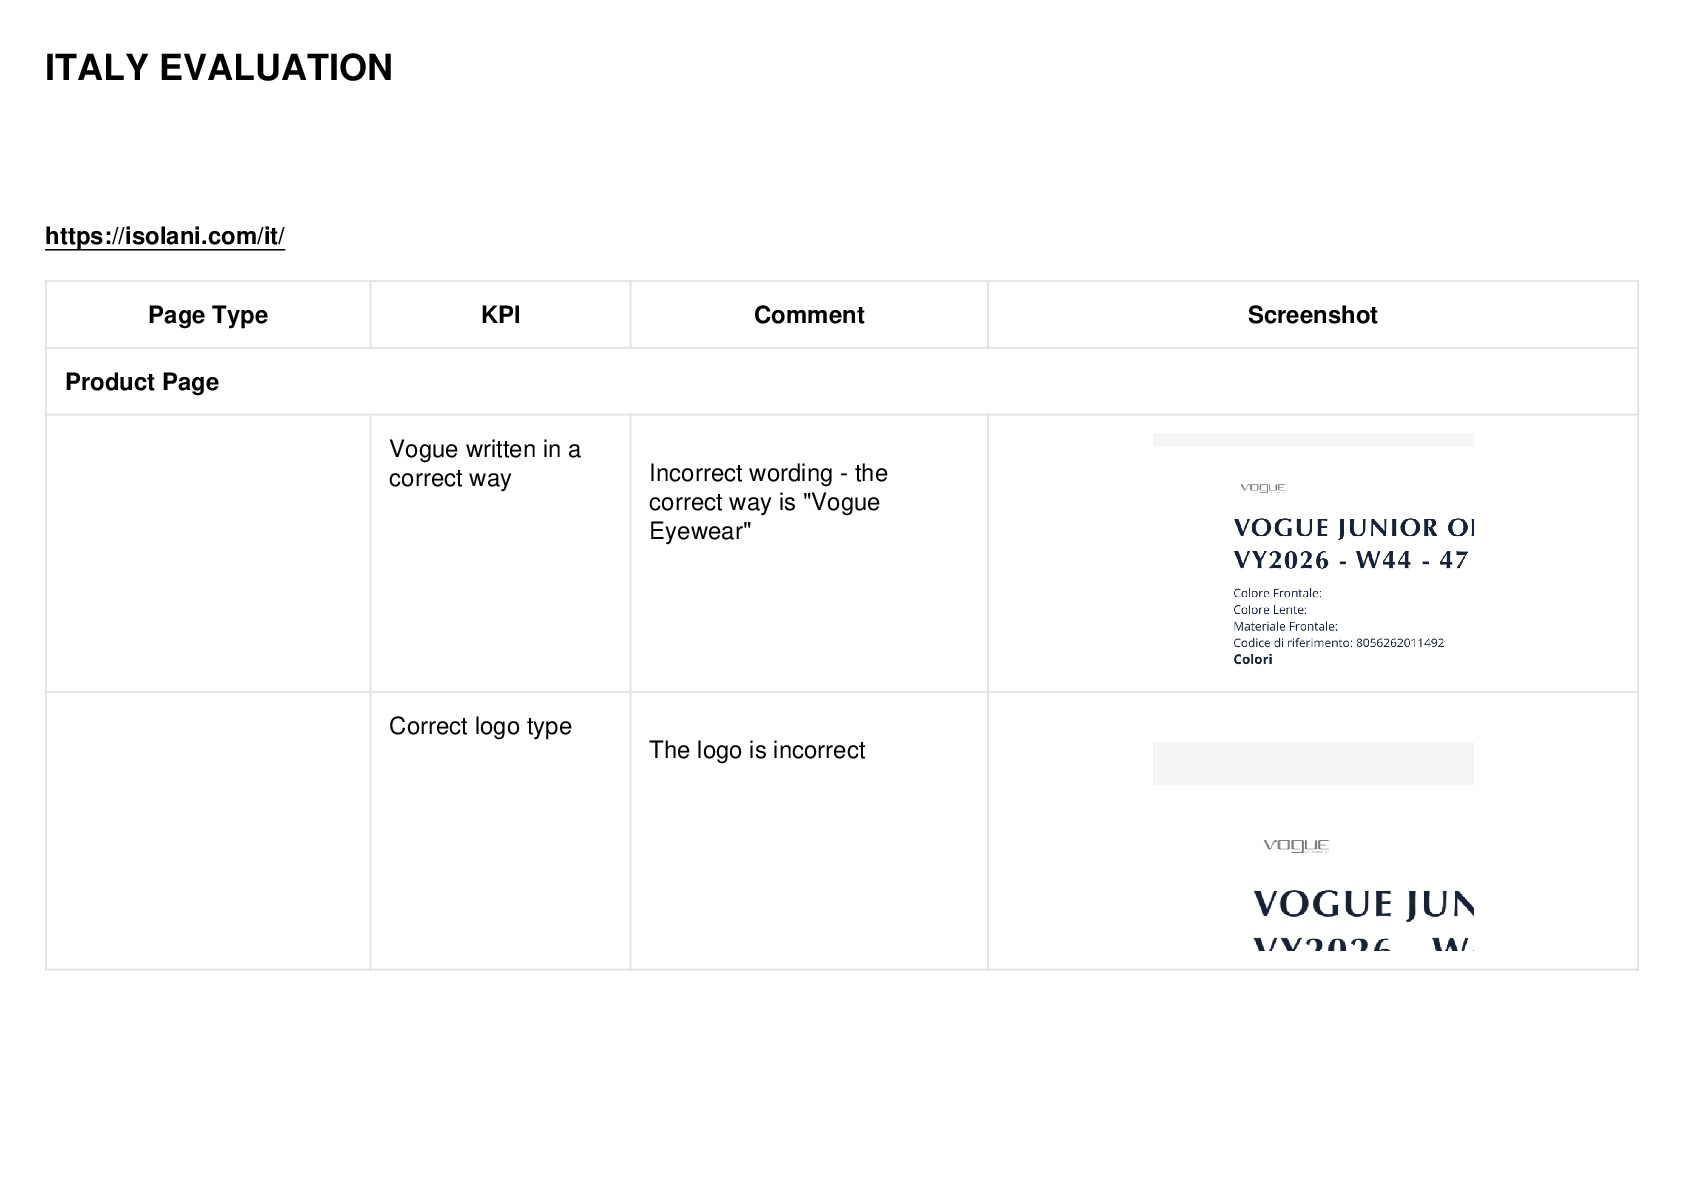Open the isolani.com/it link
This screenshot has height=1191, width=1684.
coord(165,236)
